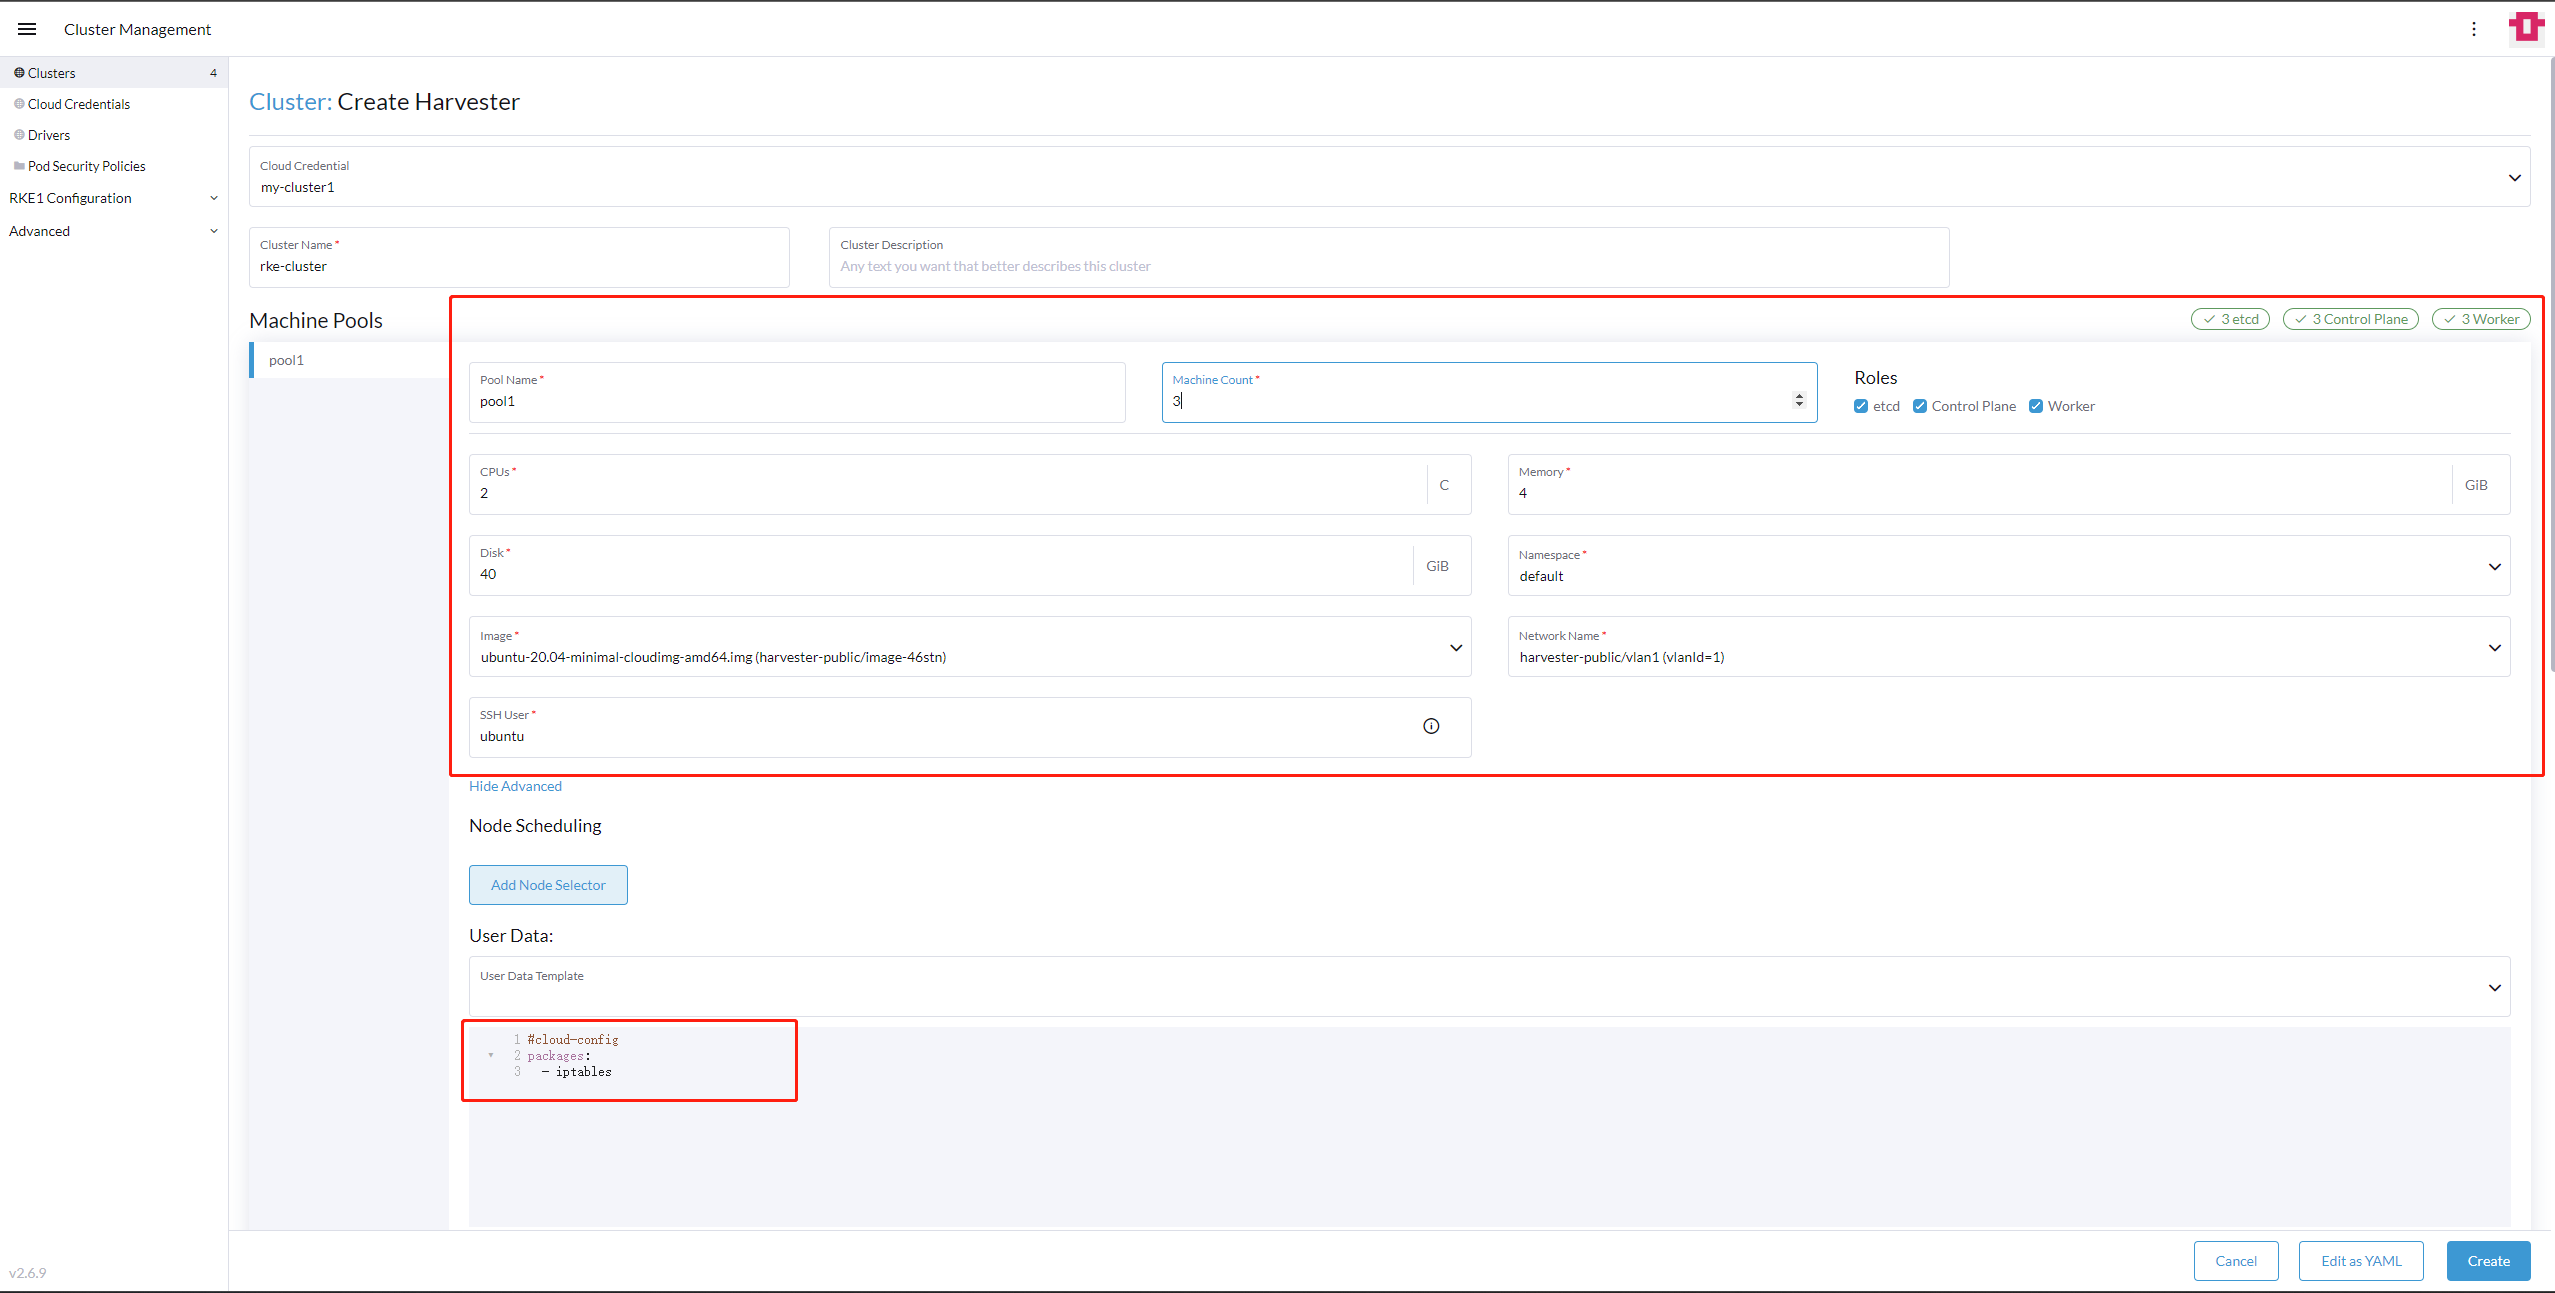Click the Clusters globe icon in sidebar
This screenshot has width=2555, height=1293.
[19, 73]
